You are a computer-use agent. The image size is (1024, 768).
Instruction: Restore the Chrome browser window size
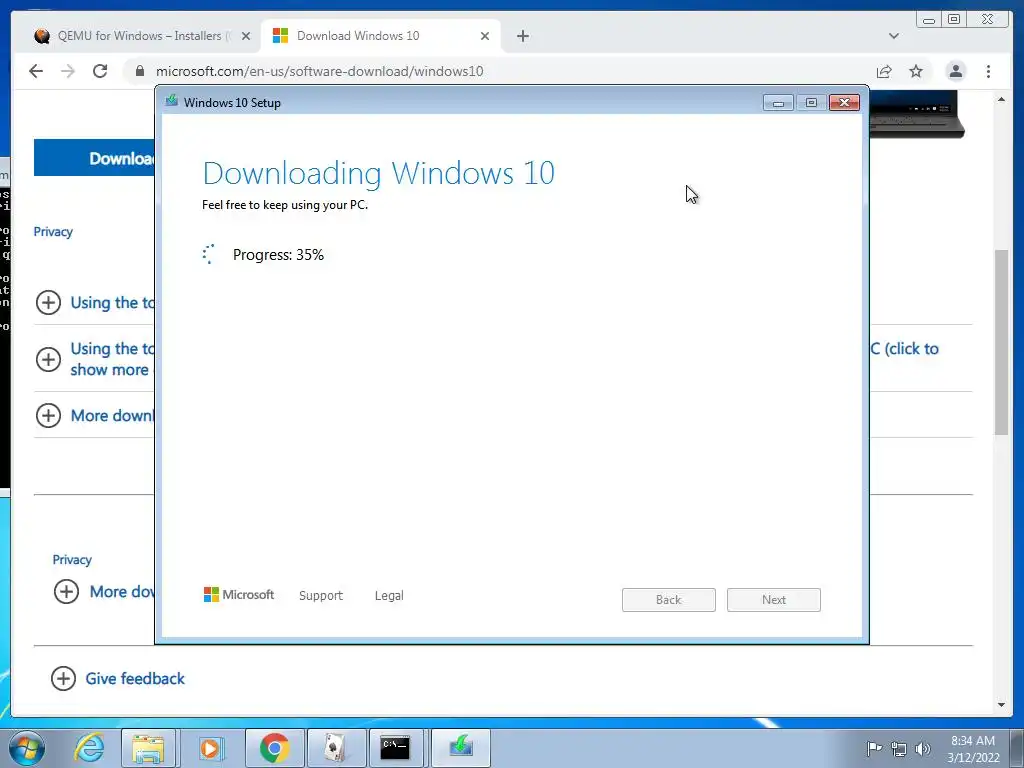pyautogui.click(x=954, y=20)
